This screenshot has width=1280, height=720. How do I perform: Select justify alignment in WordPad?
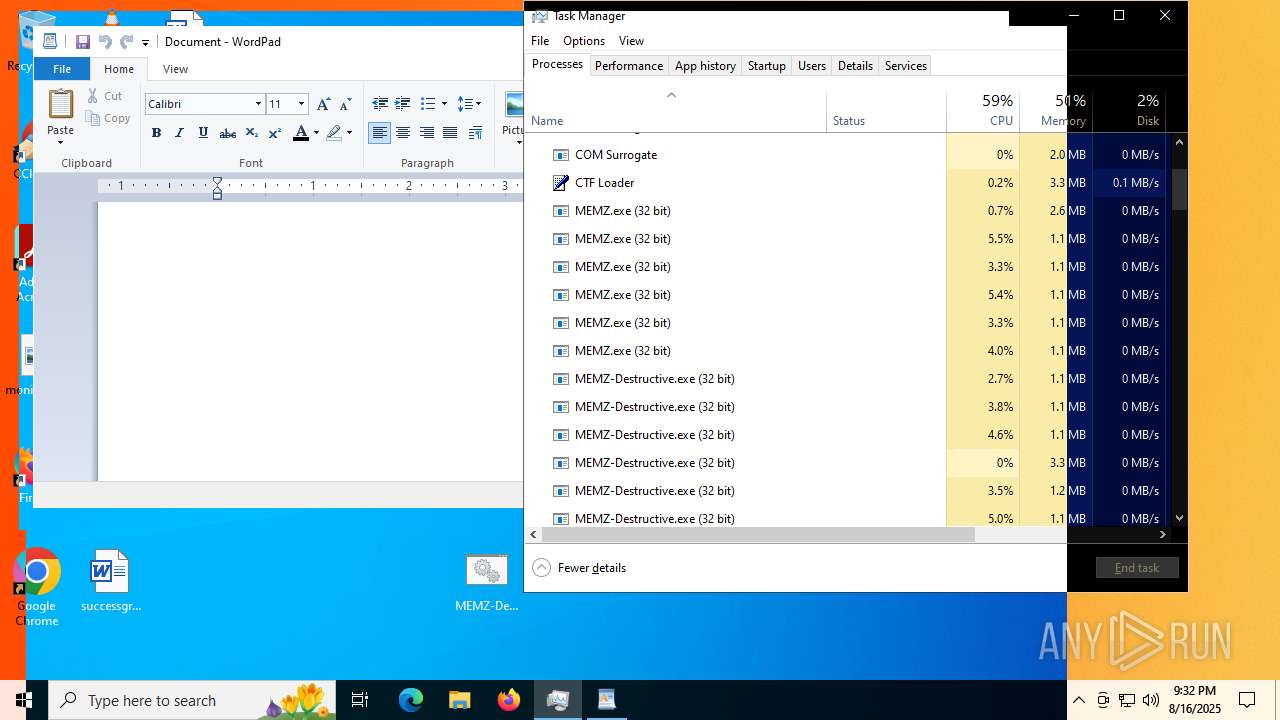pos(450,133)
